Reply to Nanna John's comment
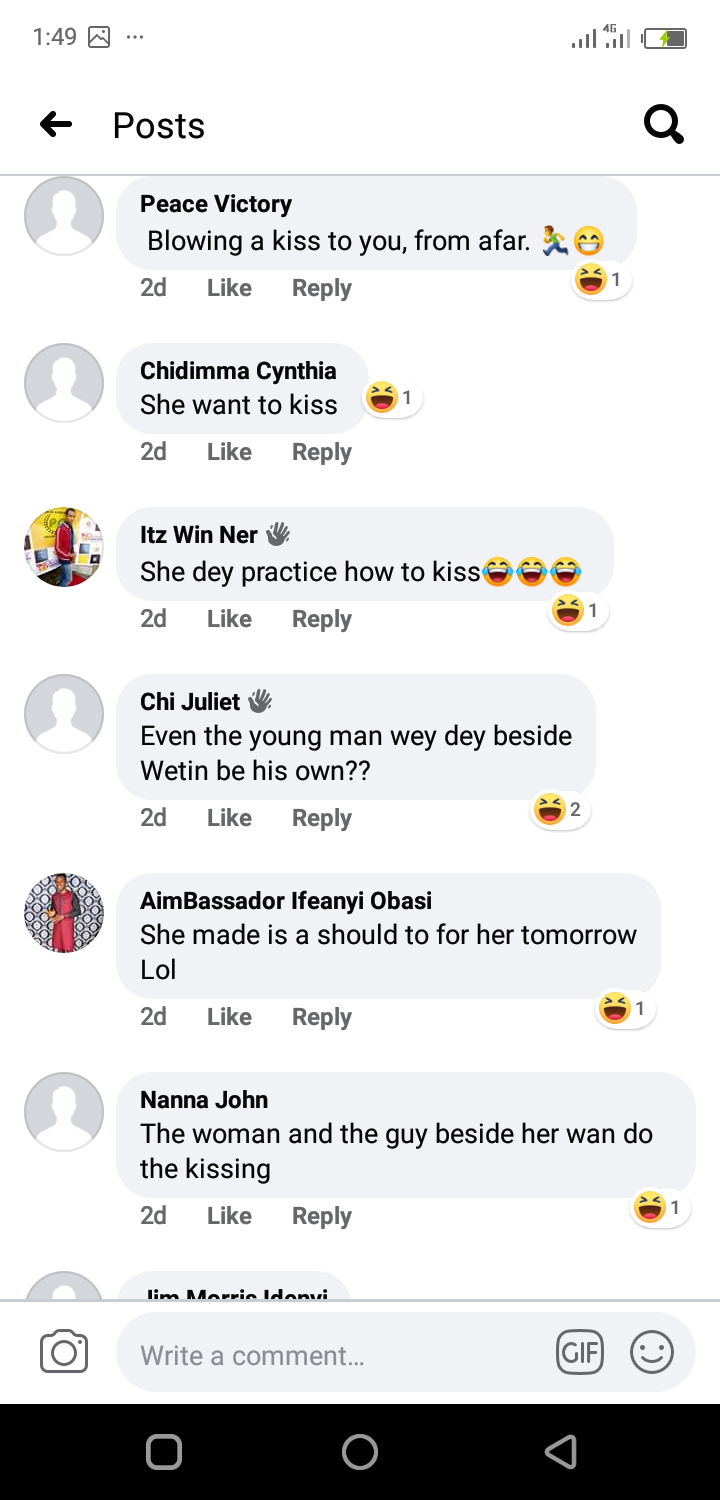Image resolution: width=720 pixels, height=1500 pixels. pyautogui.click(x=321, y=1216)
